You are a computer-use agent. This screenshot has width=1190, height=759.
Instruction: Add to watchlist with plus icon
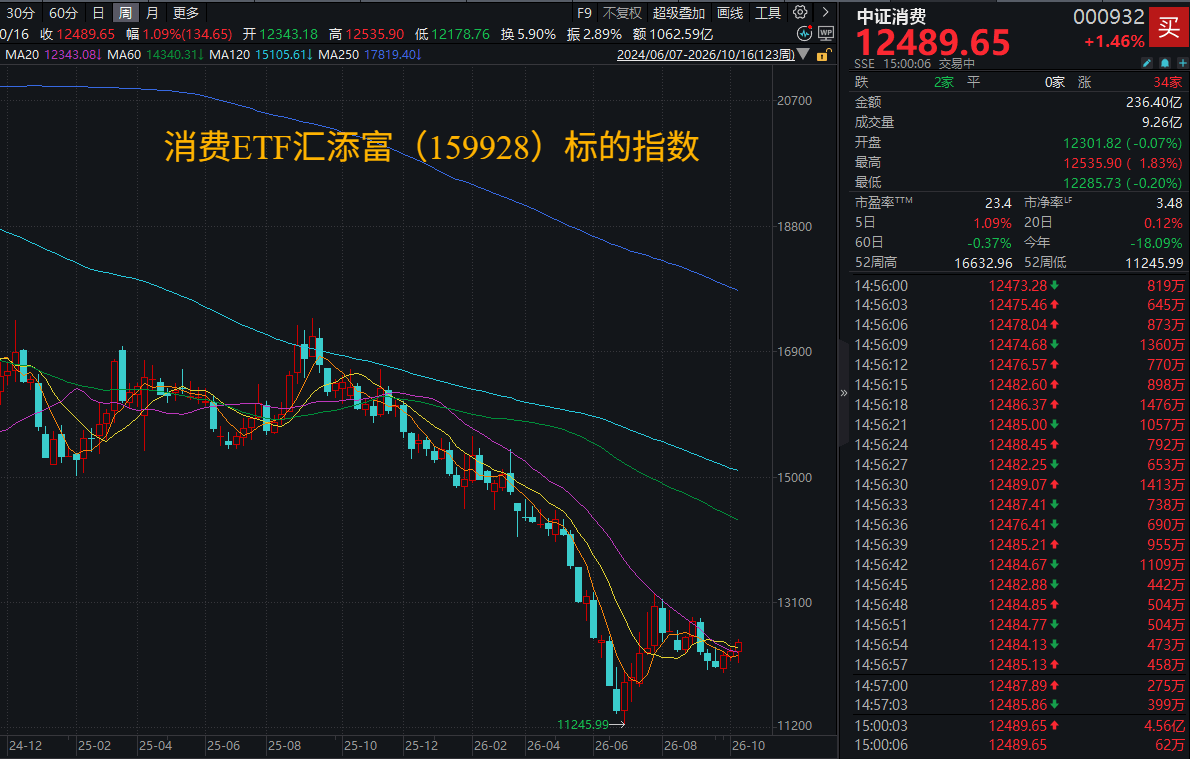click(1182, 63)
